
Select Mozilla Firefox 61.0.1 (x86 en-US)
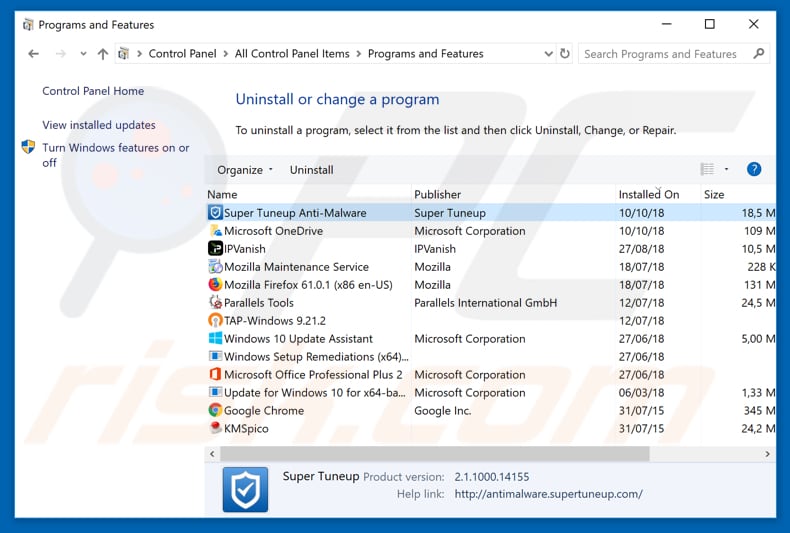click(x=308, y=285)
